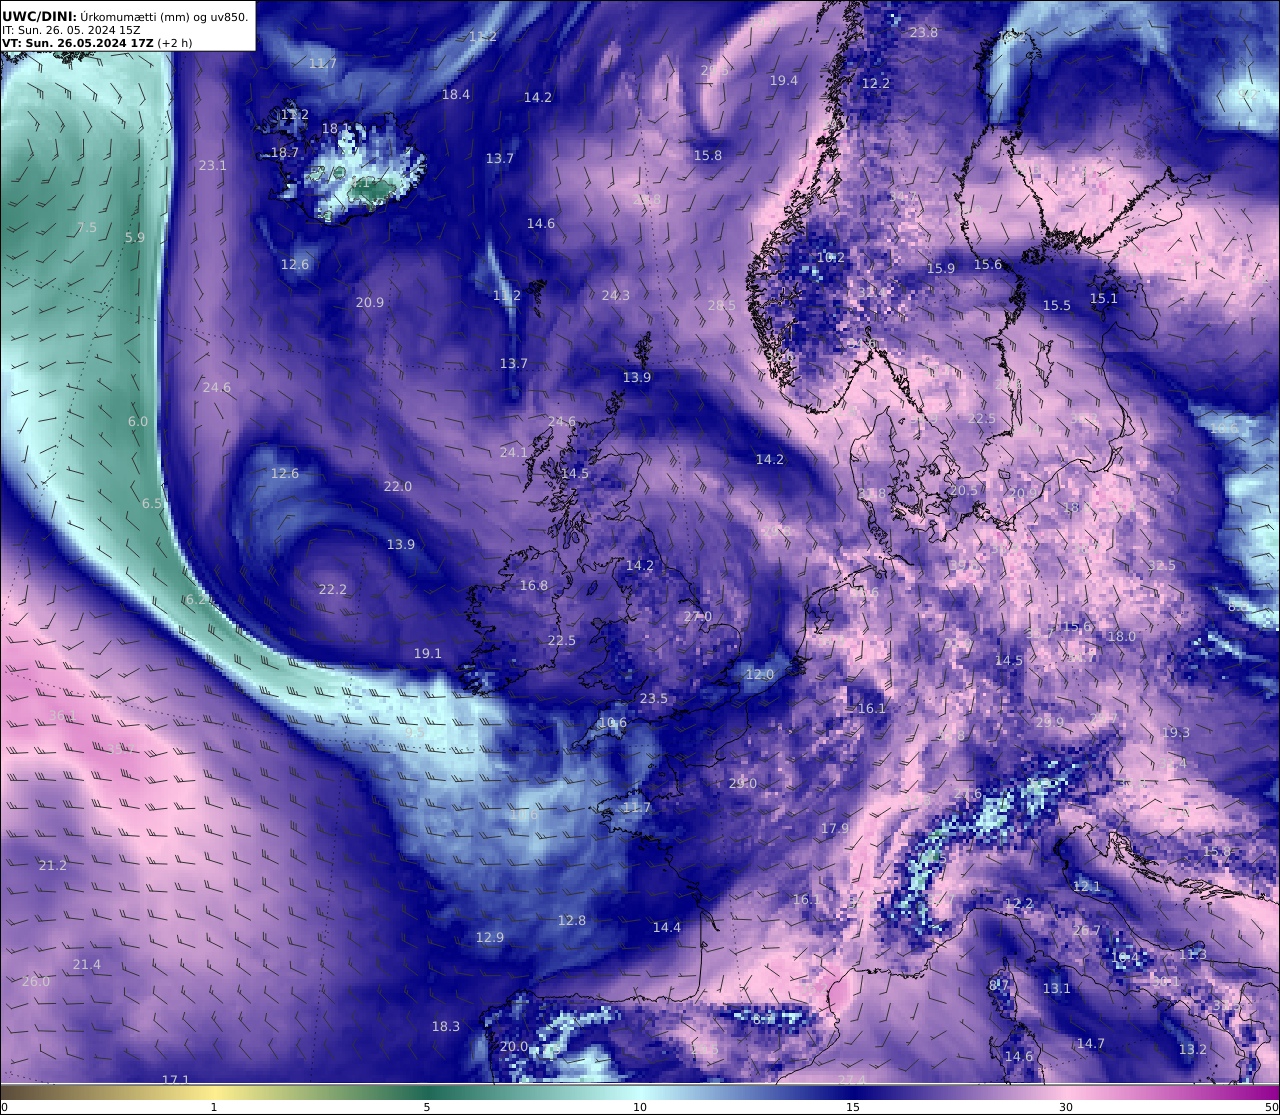Viewport: 1280px width, 1115px height.
Task: Click the 18.0 value label
Action: pyautogui.click(x=1122, y=637)
